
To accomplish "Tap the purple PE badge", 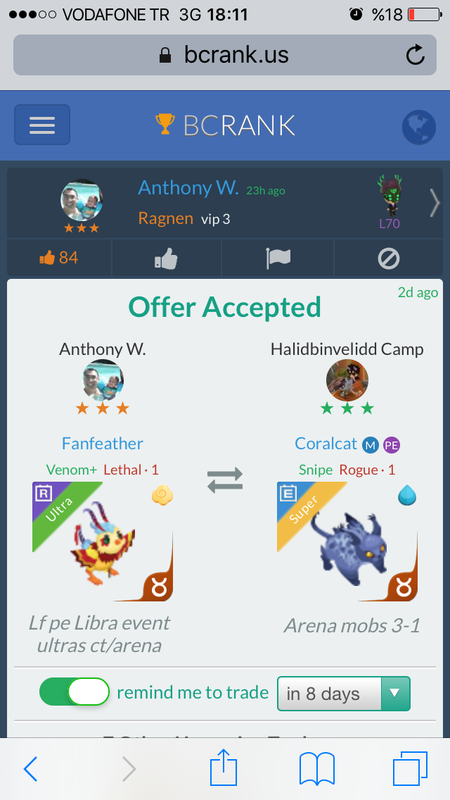I will 391,445.
